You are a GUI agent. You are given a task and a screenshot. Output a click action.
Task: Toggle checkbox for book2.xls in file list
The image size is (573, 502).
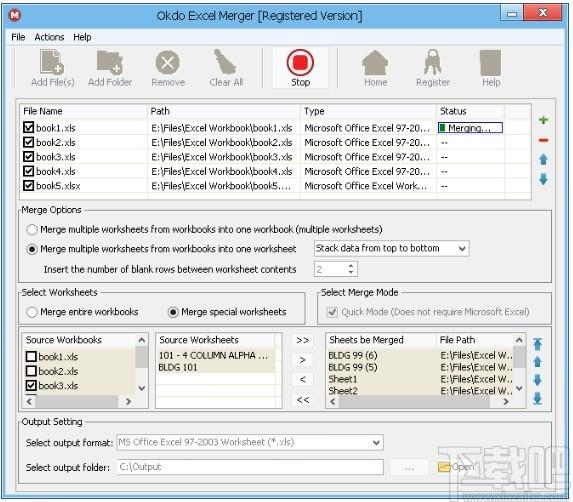point(28,142)
